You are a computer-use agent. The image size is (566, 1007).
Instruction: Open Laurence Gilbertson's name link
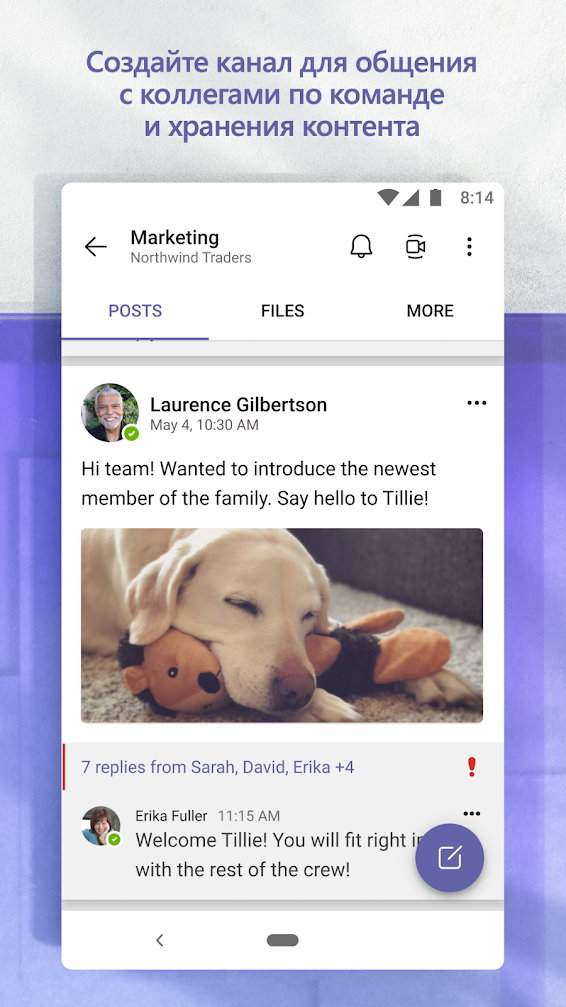coord(238,405)
